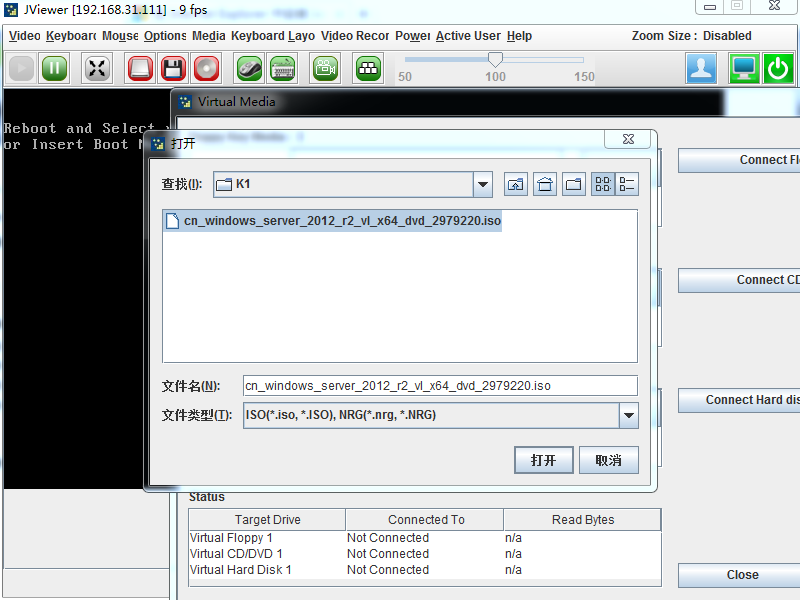Click the 取消 (Cancel) button

(x=608, y=460)
